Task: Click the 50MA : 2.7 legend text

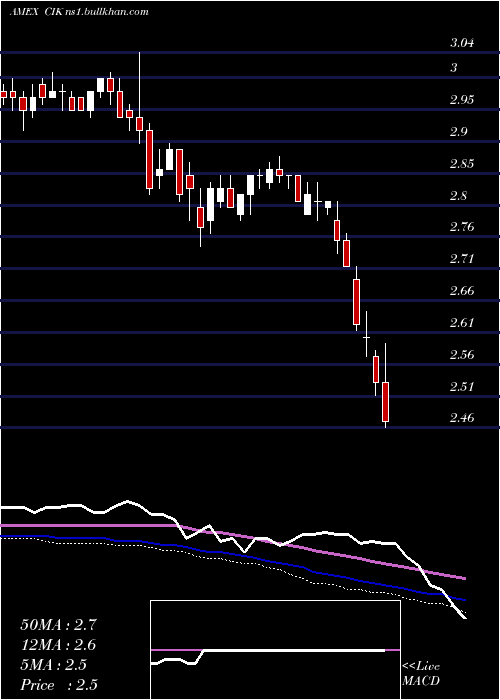Action: pyautogui.click(x=58, y=625)
